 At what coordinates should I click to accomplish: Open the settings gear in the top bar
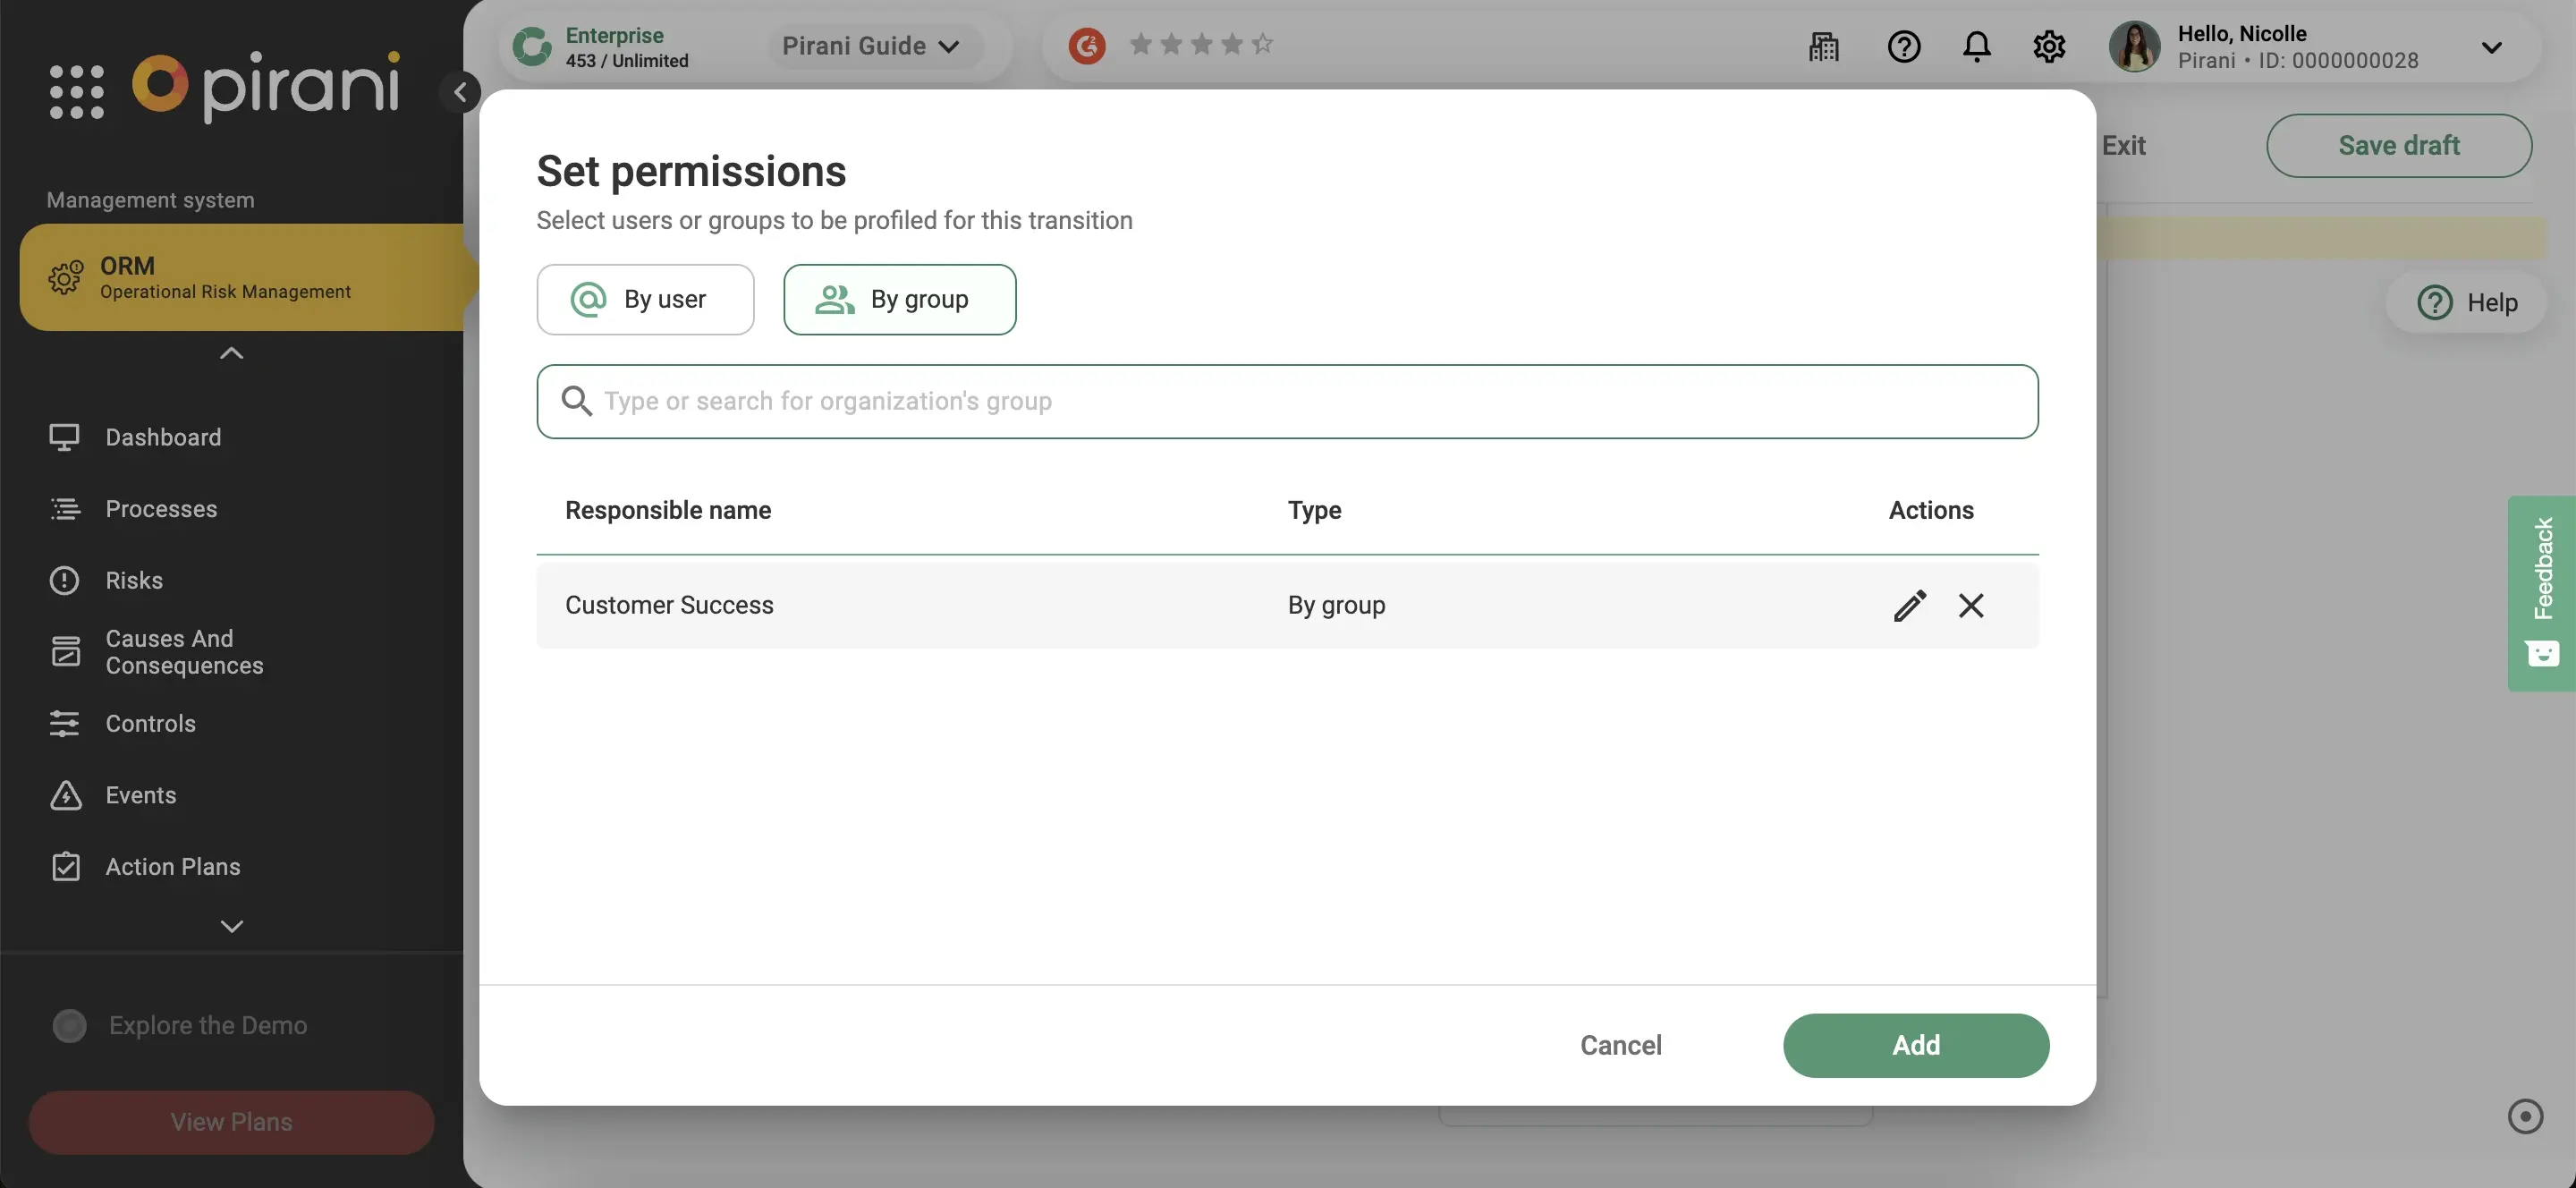click(2048, 46)
